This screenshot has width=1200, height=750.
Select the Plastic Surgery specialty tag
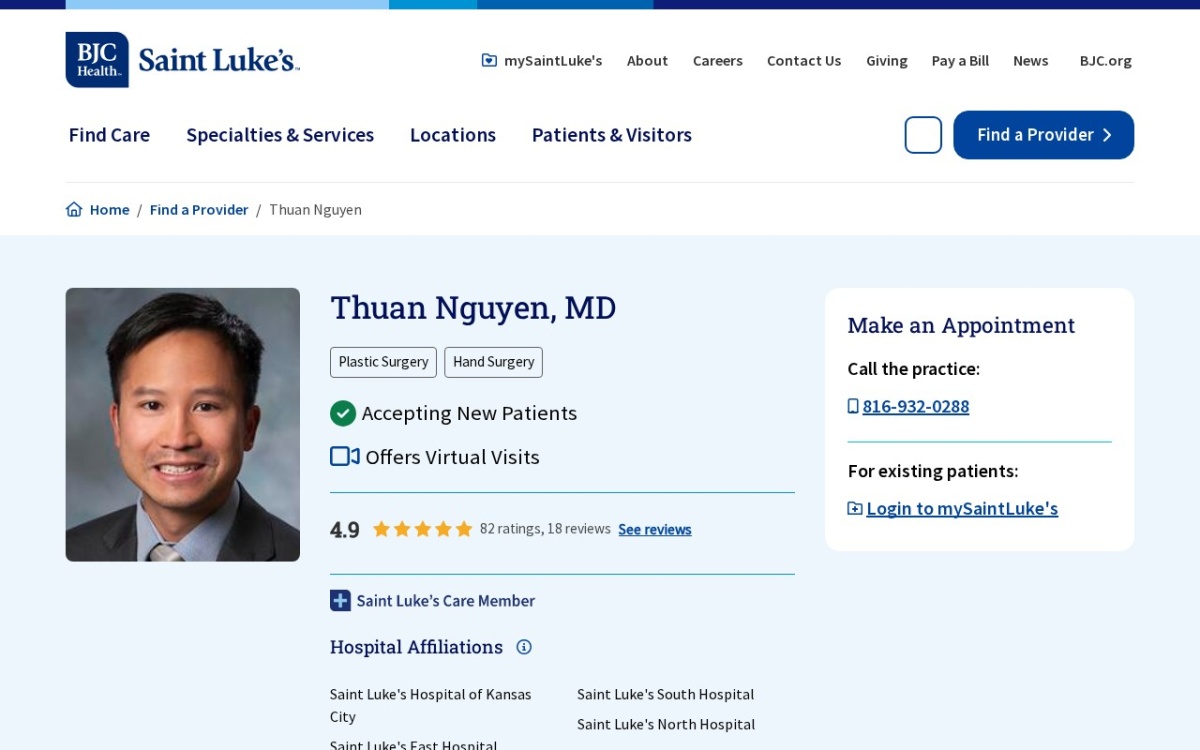(383, 362)
